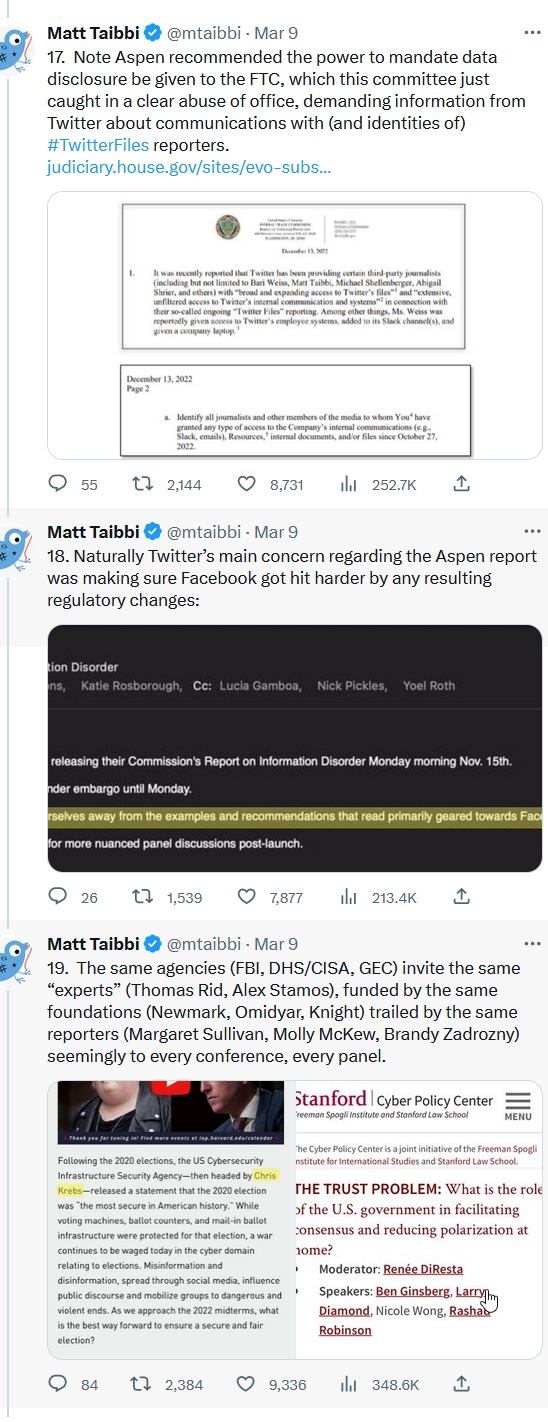Viewport: 548px width, 1422px height.
Task: Reply to tweet 17 about the FTC
Action: point(58,484)
